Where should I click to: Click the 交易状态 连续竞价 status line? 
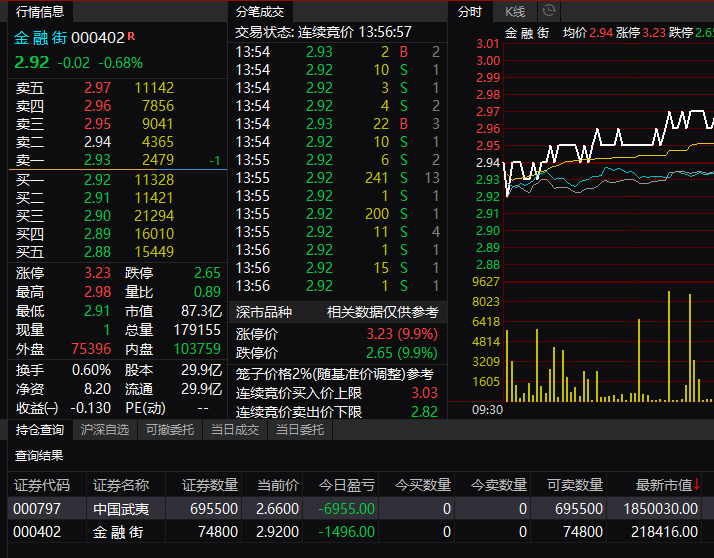[x=323, y=32]
